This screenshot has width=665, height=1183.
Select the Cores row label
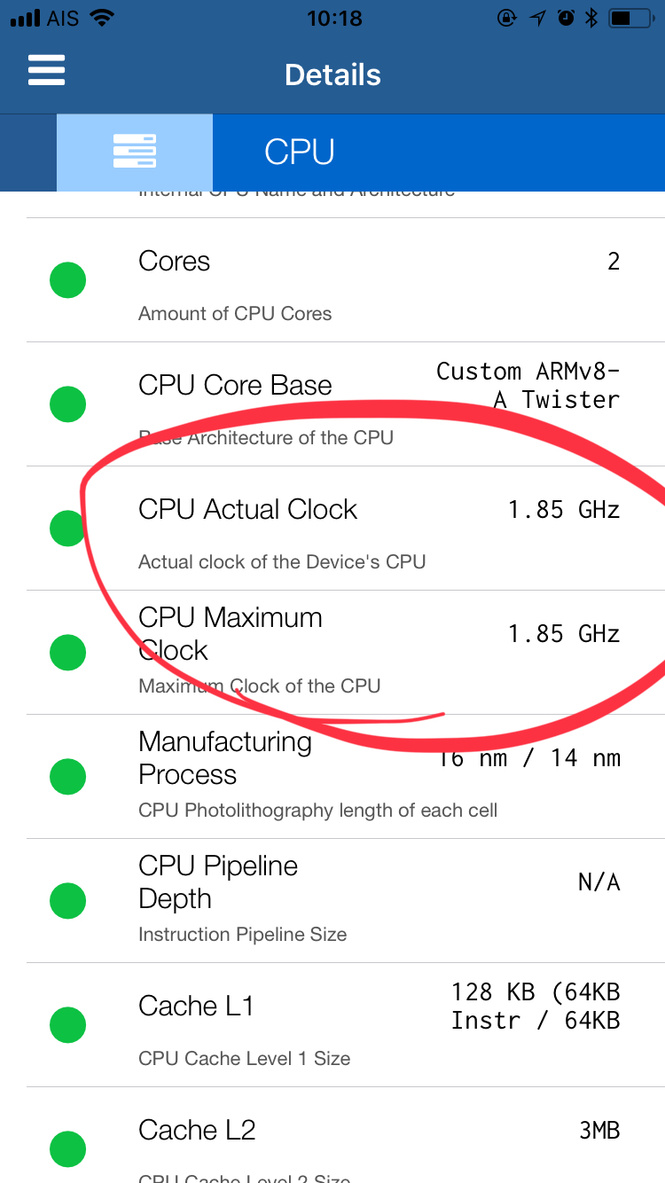coord(174,261)
